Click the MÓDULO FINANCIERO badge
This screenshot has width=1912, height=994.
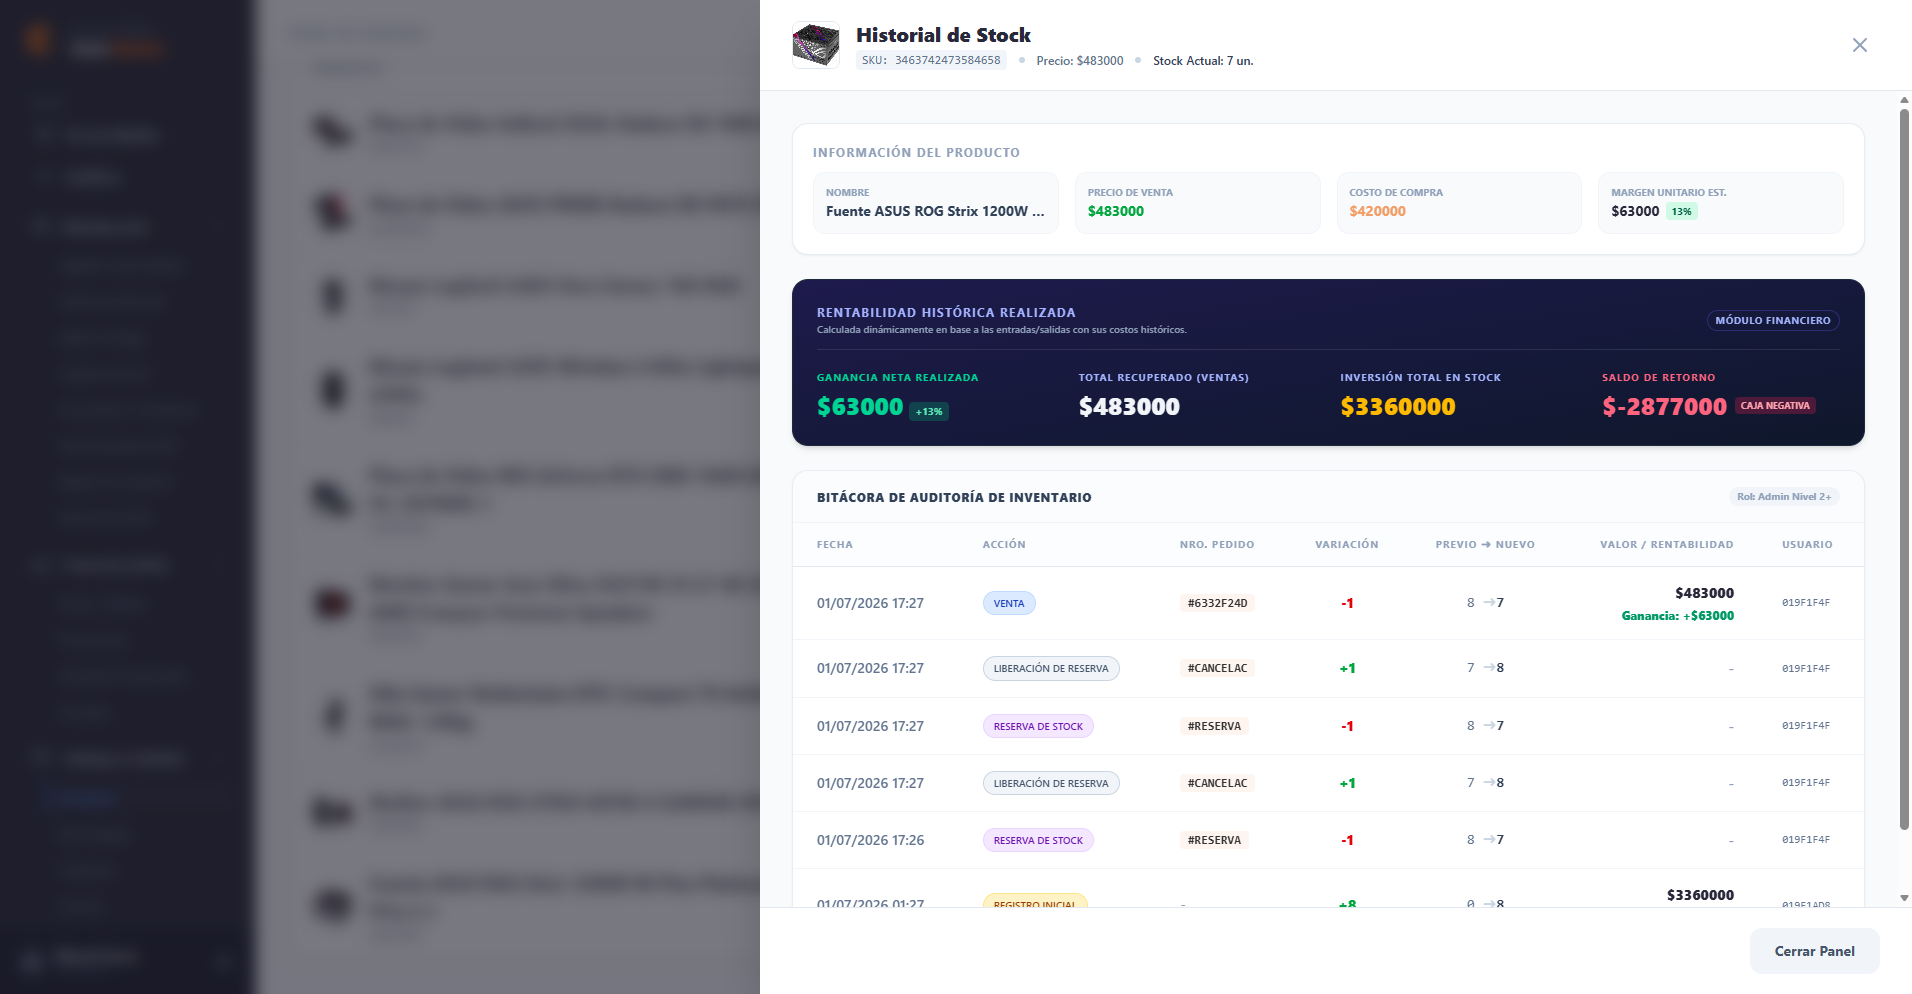tap(1772, 320)
